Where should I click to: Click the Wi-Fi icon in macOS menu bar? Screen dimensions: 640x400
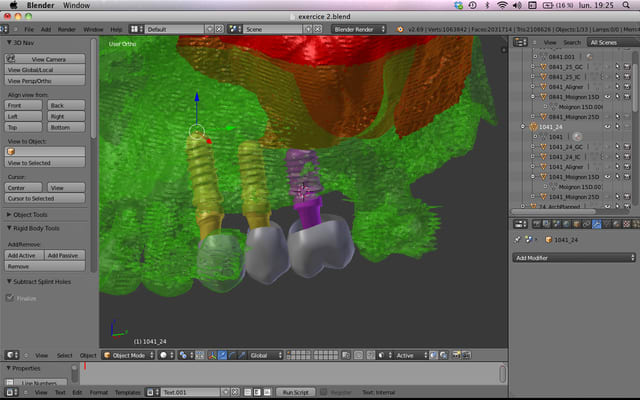pos(501,5)
